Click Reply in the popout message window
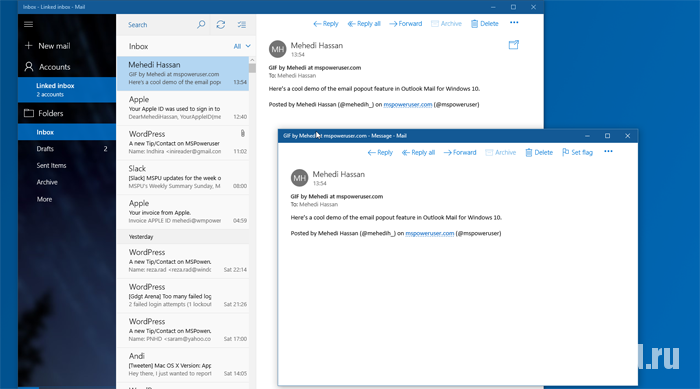The height and width of the screenshot is (389, 700). point(380,152)
